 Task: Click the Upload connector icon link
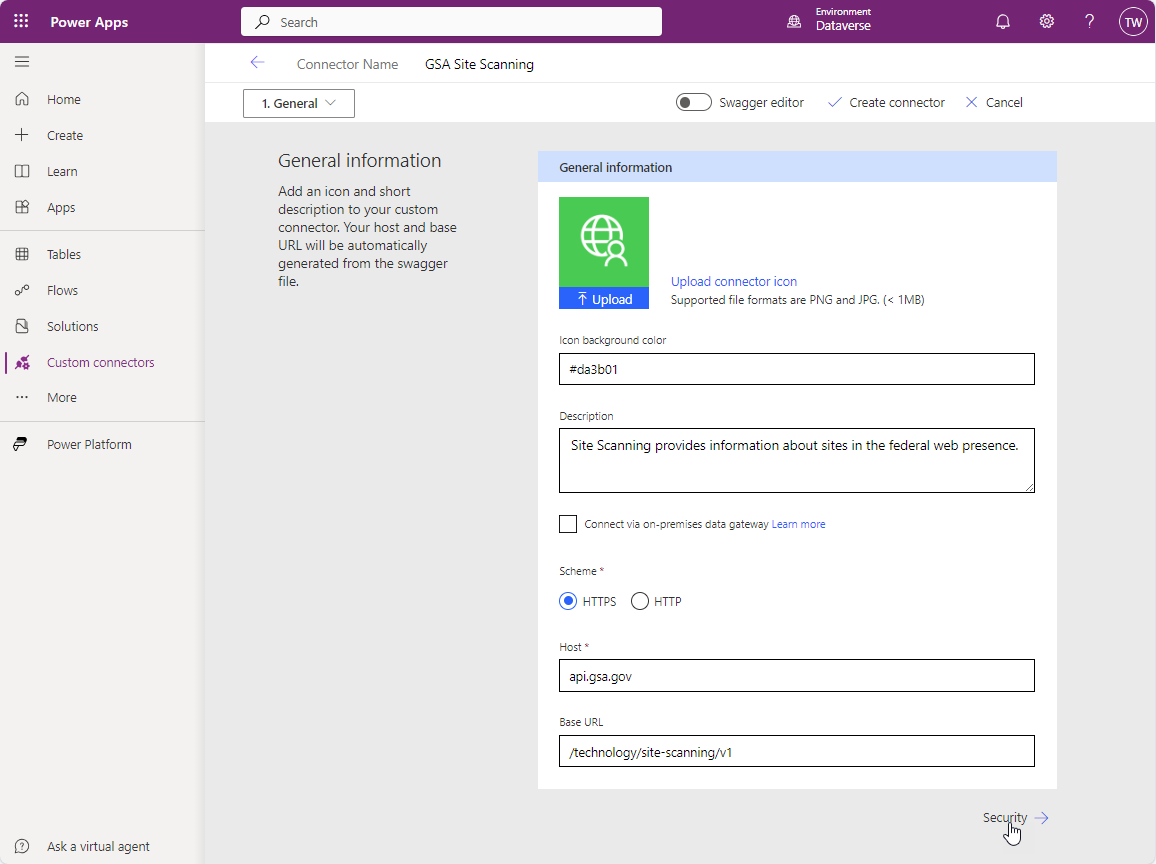coord(734,281)
